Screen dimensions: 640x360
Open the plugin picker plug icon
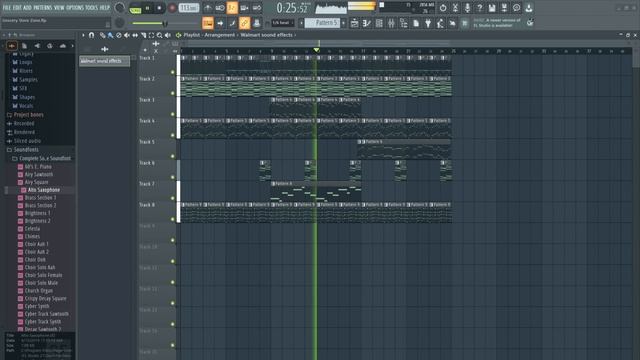[428, 23]
